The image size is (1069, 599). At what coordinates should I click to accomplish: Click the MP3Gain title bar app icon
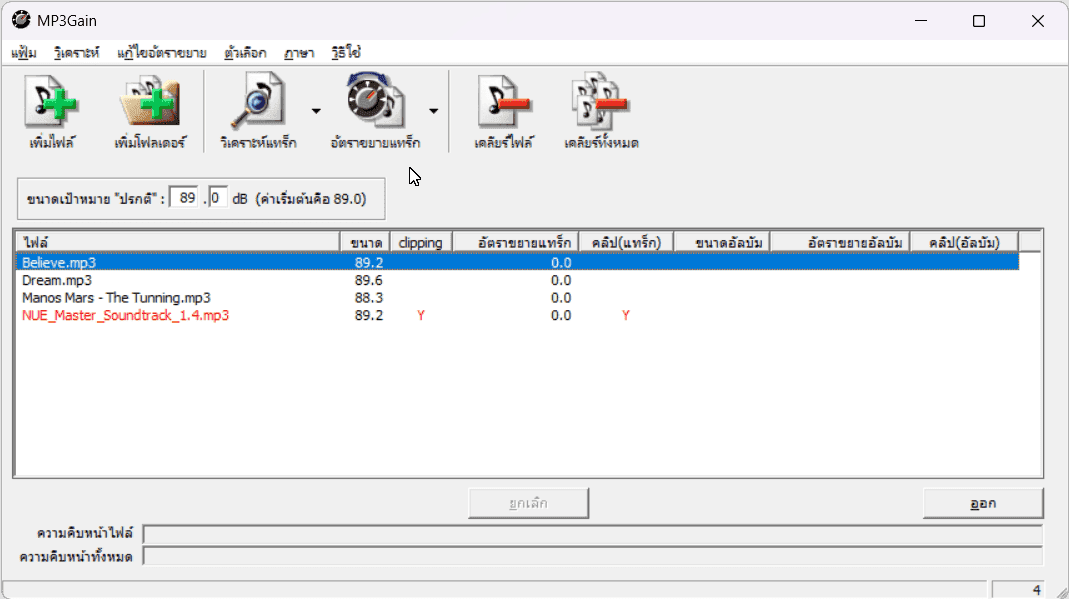(x=21, y=20)
